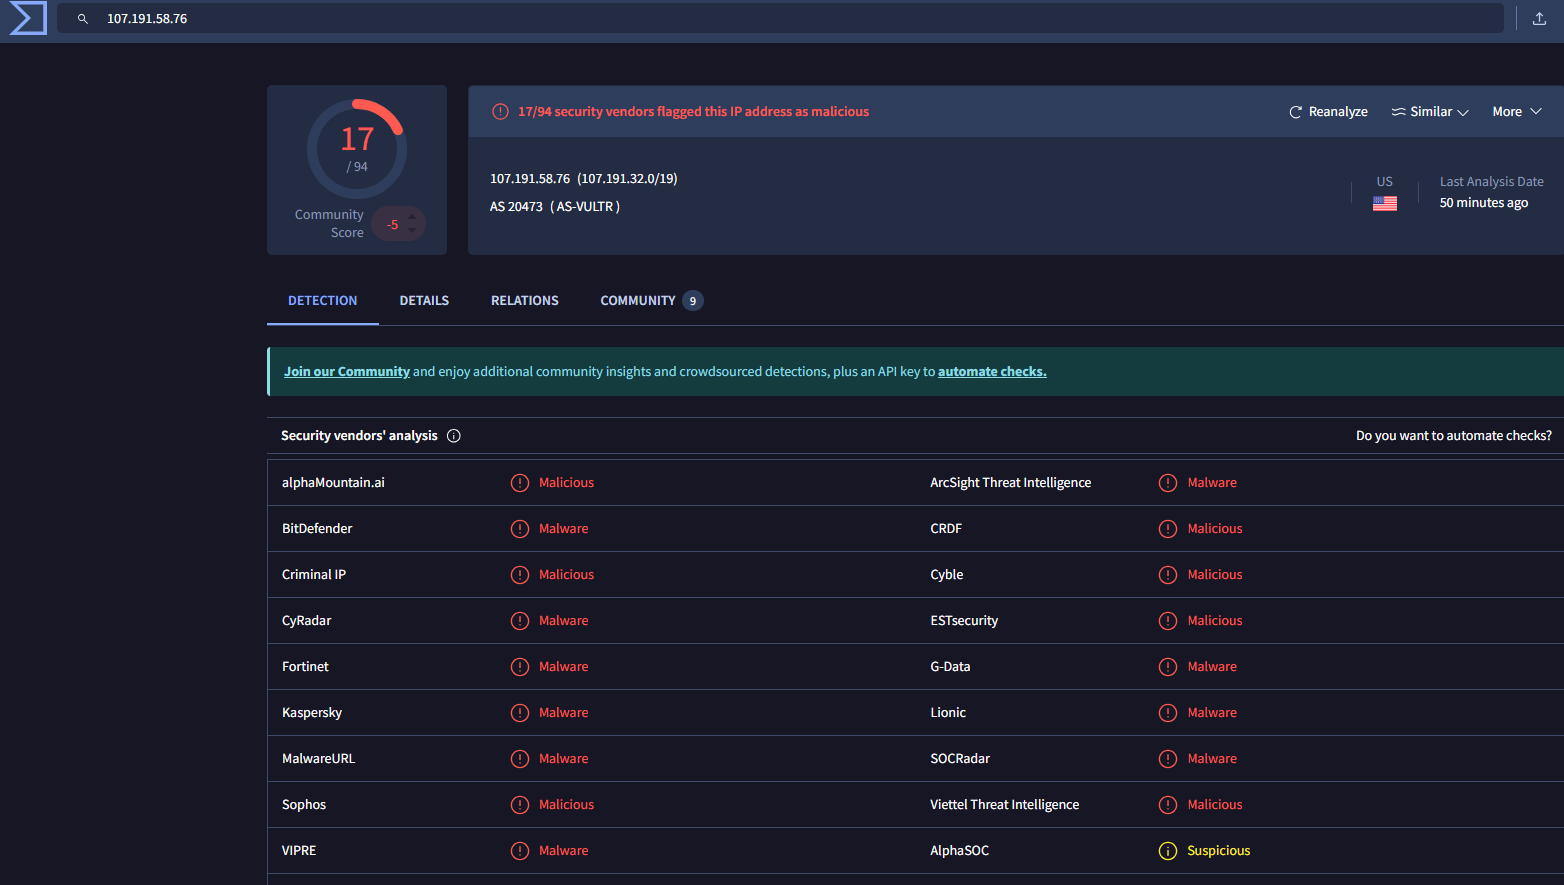Click the alert icon in Fortinet row
The image size is (1564, 885).
tap(520, 667)
